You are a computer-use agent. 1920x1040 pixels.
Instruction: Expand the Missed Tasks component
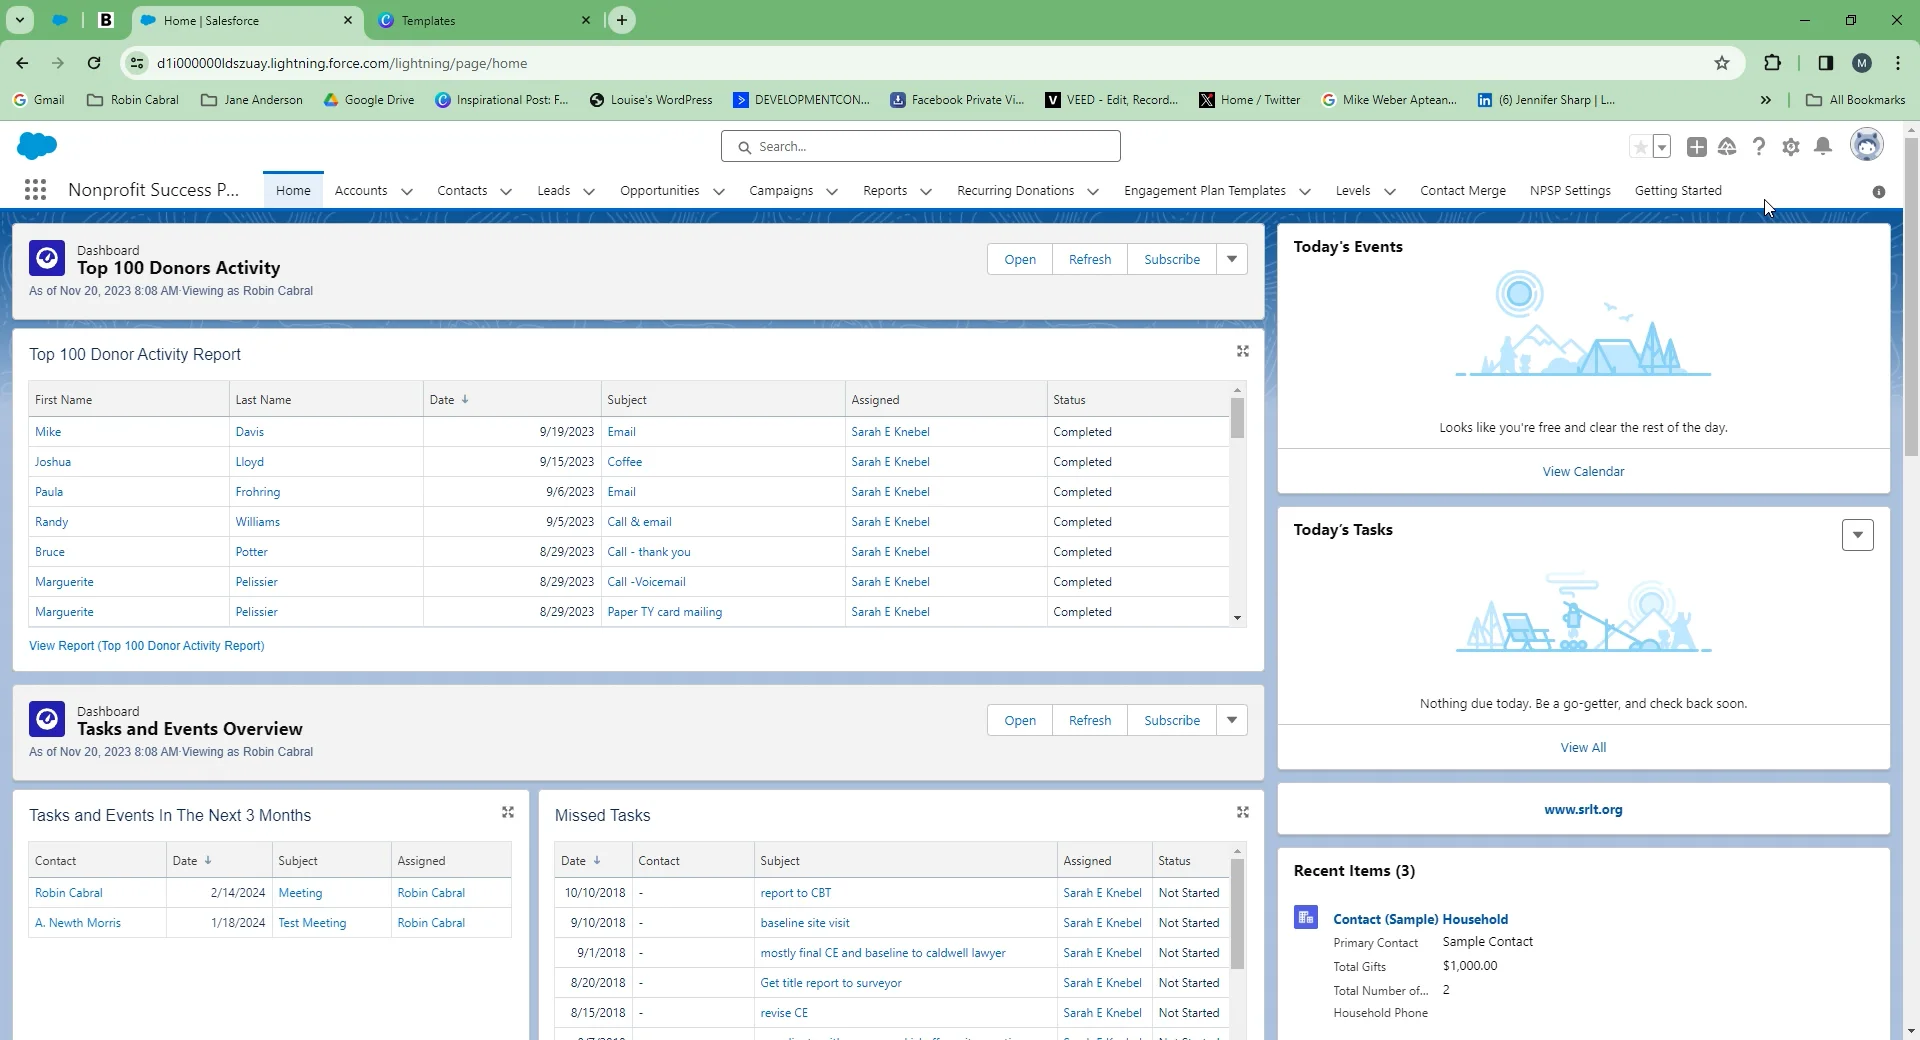1243,812
